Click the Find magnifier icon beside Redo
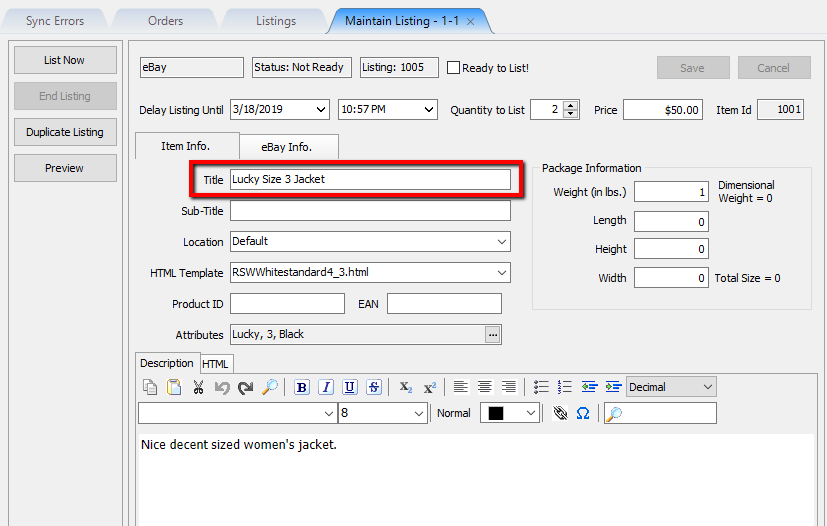This screenshot has height=526, width=827. coord(270,387)
